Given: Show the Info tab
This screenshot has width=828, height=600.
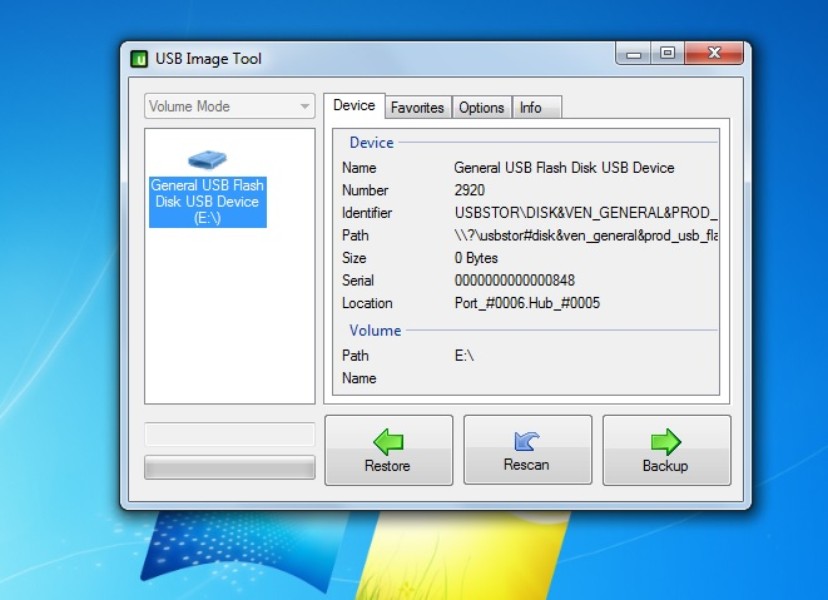Looking at the screenshot, I should click(531, 108).
